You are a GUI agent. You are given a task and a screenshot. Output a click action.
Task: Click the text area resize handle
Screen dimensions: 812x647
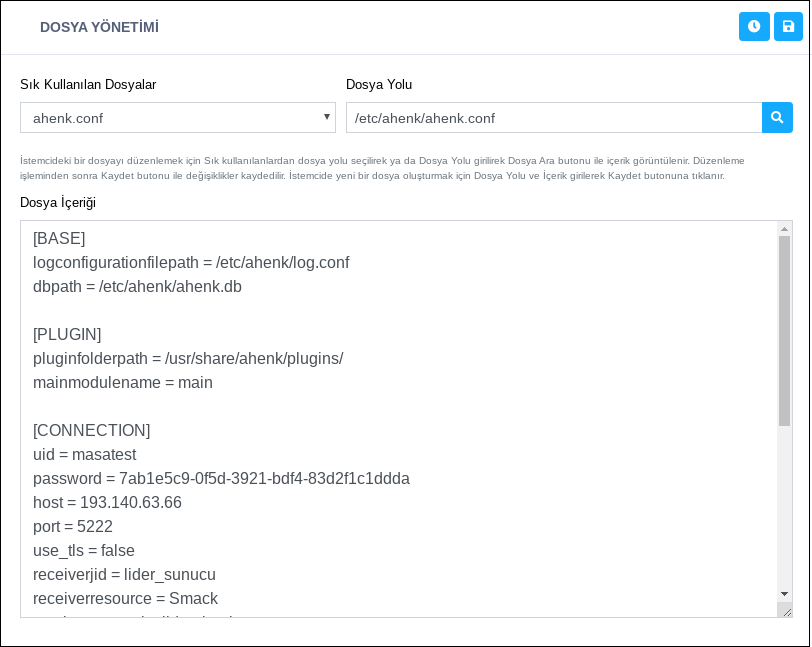(786, 611)
